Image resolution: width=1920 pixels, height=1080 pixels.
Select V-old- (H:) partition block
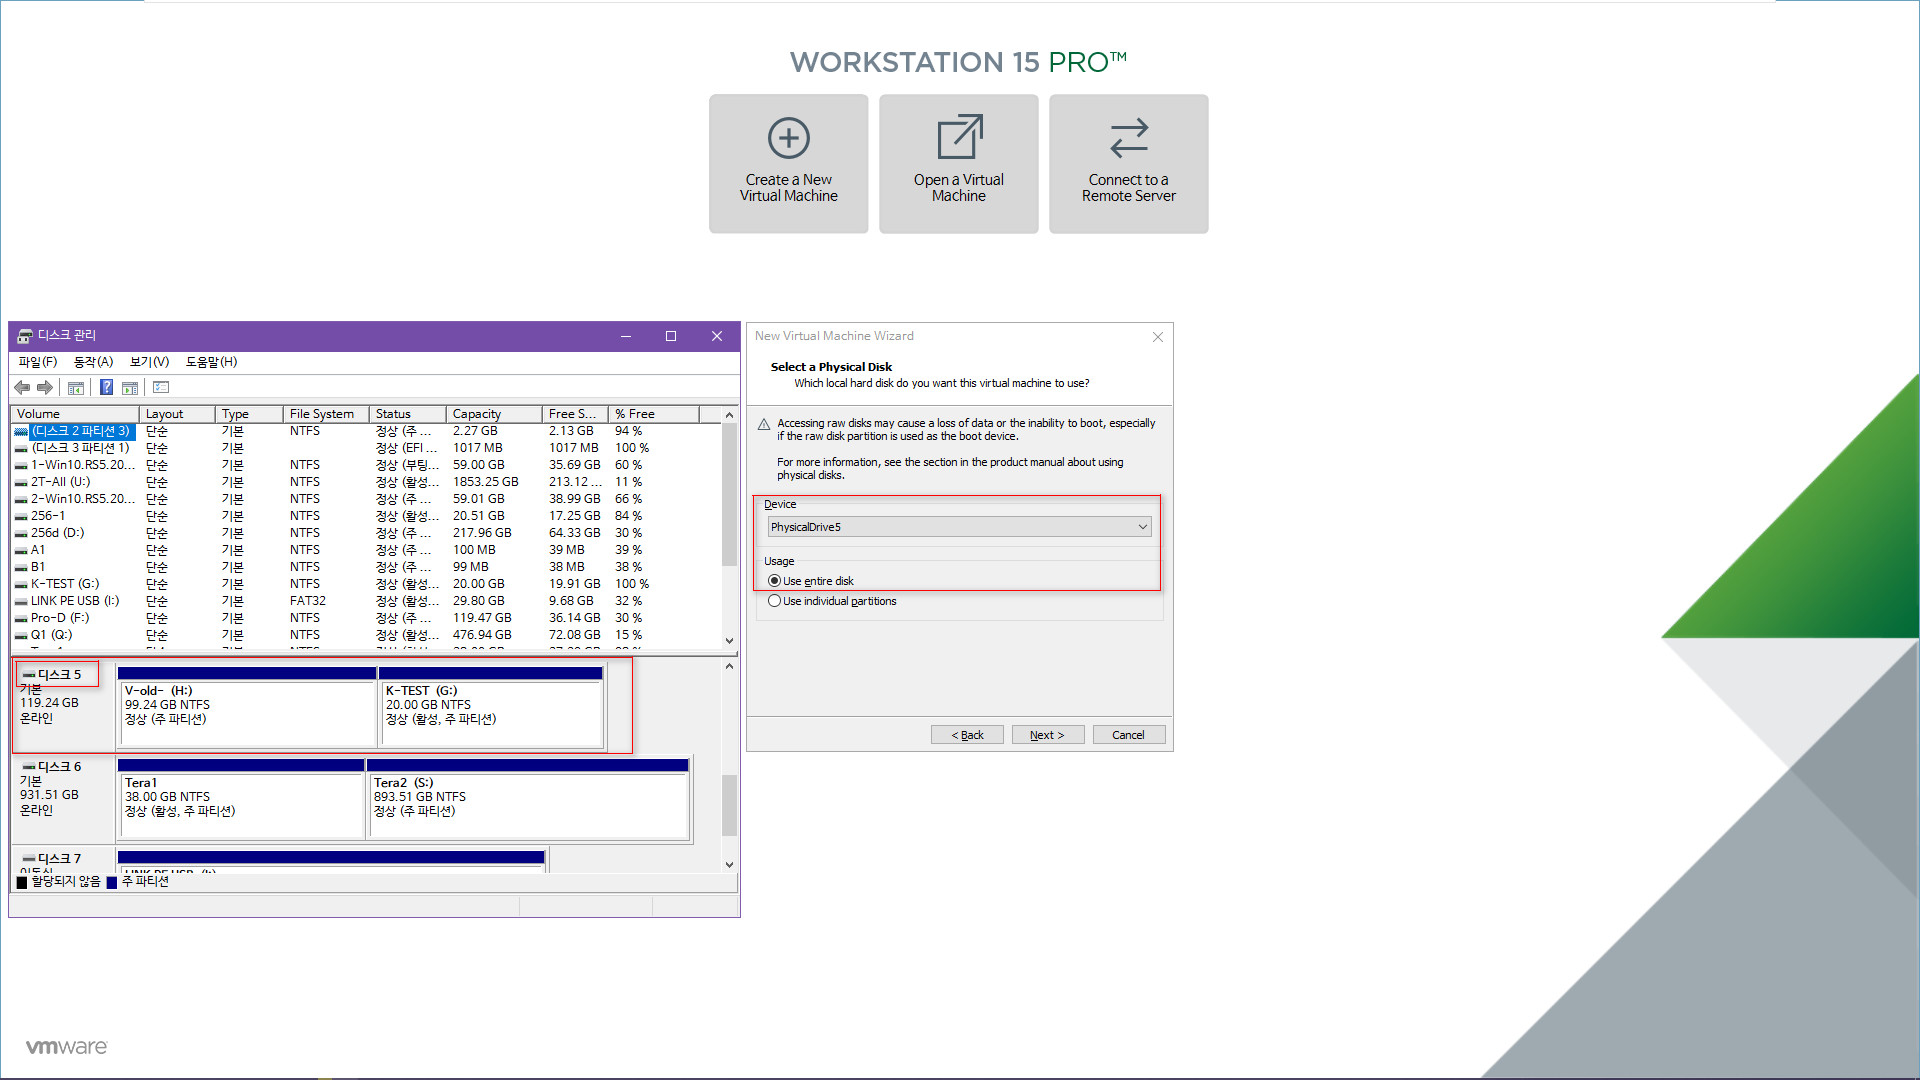point(247,707)
